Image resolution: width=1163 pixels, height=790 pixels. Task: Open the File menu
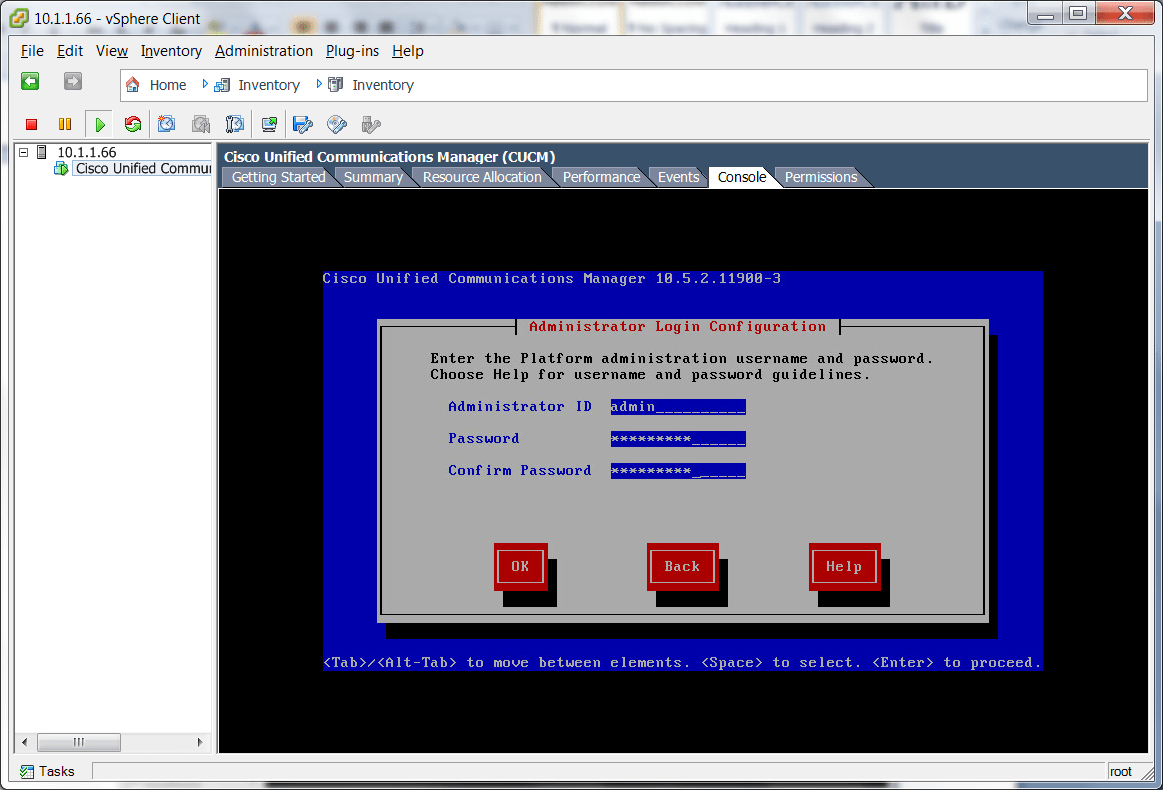(32, 51)
